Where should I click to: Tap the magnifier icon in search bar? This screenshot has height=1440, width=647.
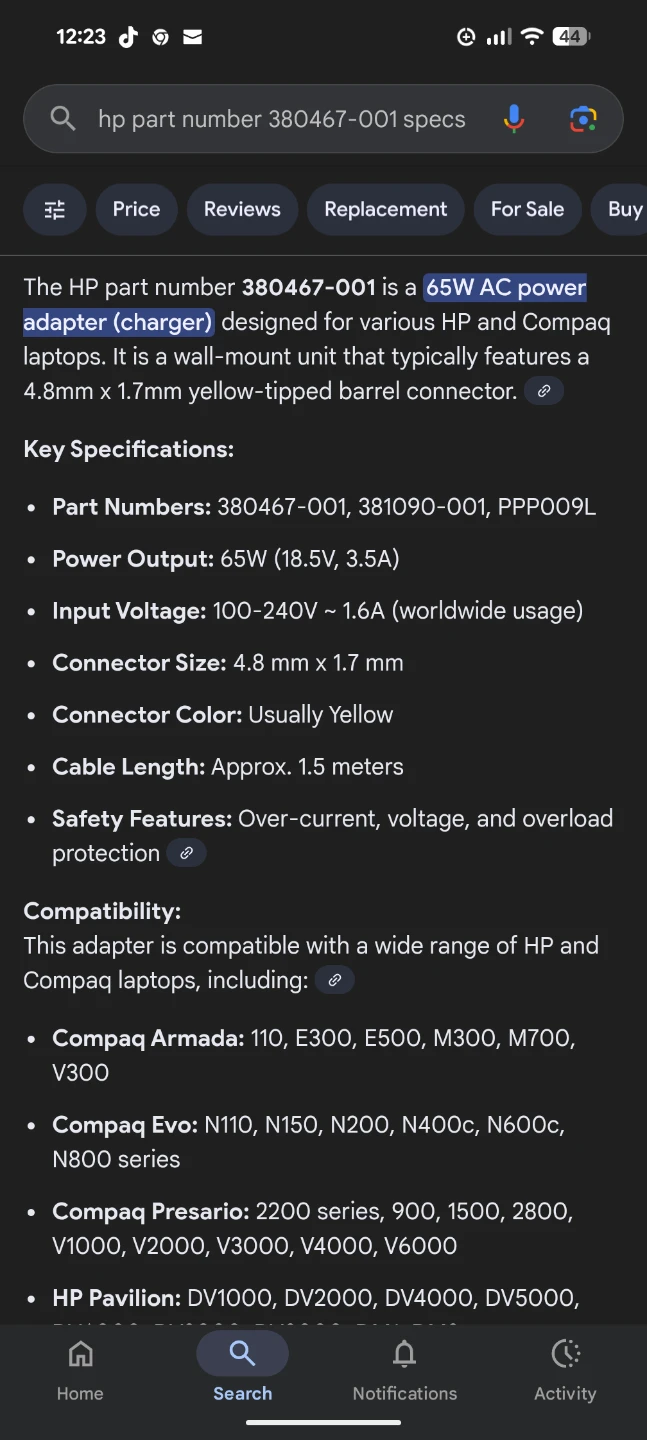click(63, 119)
